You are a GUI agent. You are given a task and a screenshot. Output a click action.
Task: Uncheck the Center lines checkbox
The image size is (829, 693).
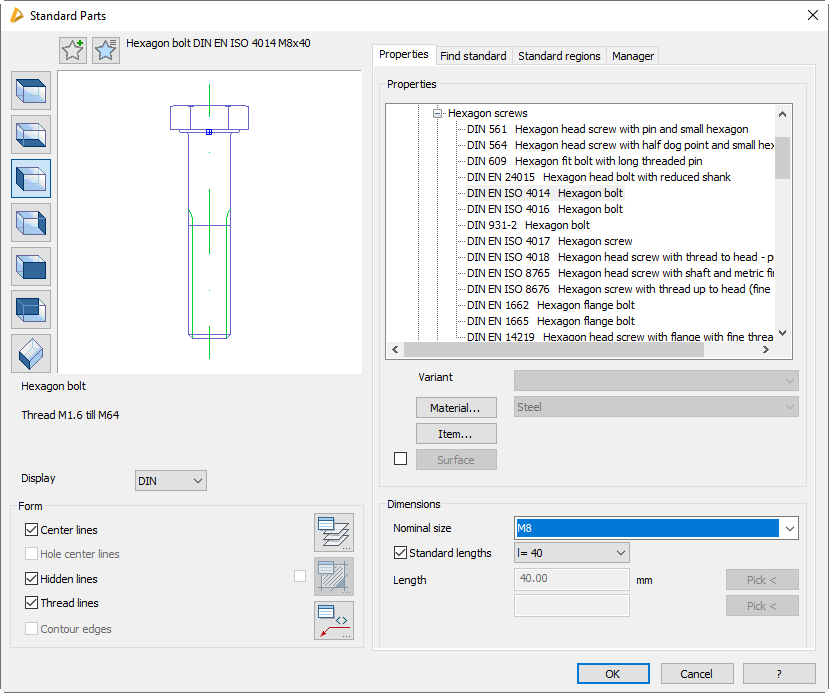(32, 530)
